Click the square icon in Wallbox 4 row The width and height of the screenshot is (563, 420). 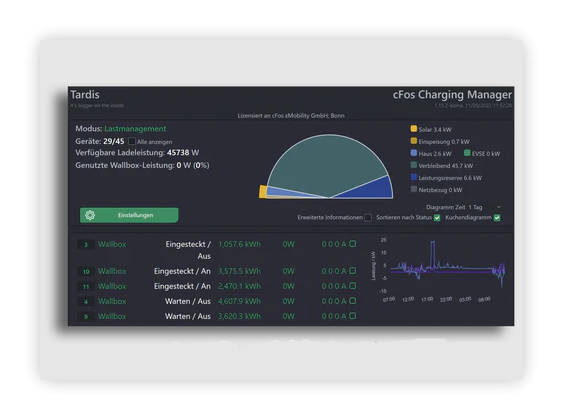[x=353, y=301]
